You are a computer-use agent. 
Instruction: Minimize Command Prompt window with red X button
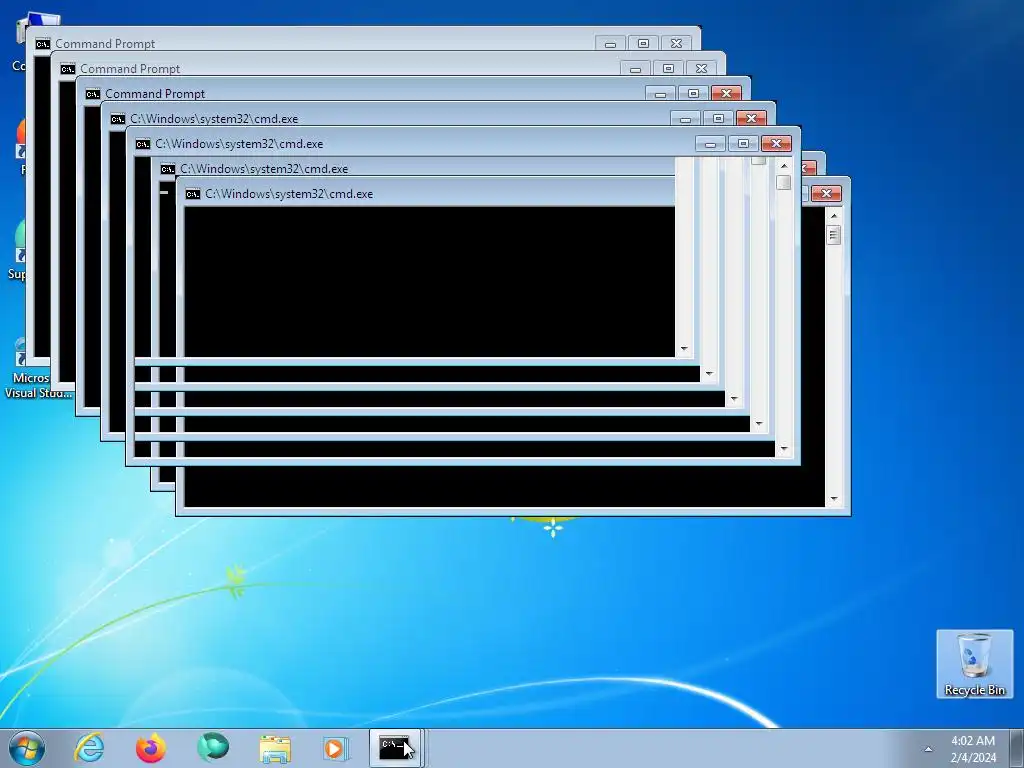click(660, 93)
